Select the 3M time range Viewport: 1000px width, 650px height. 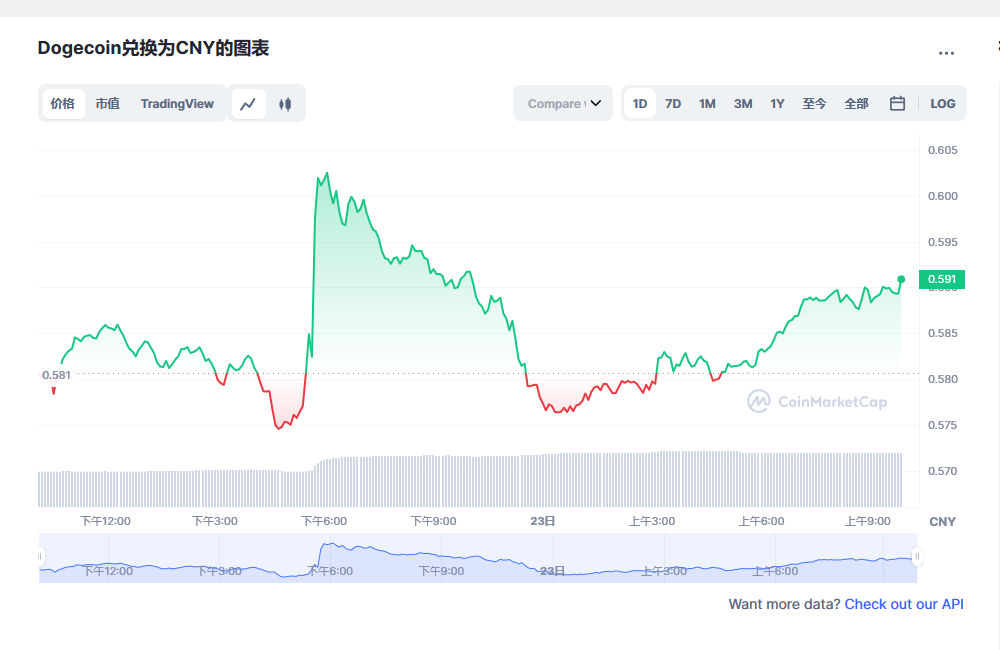743,103
